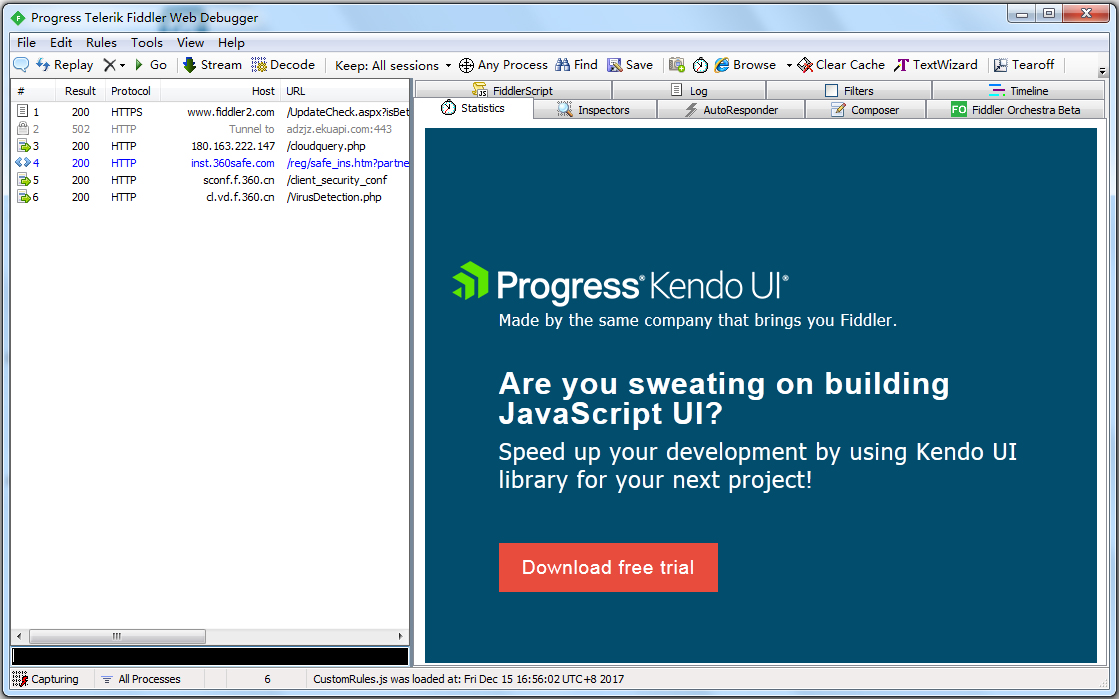Open the AutoResponder tab
Screen dimensions: 1119x699
pos(731,110)
